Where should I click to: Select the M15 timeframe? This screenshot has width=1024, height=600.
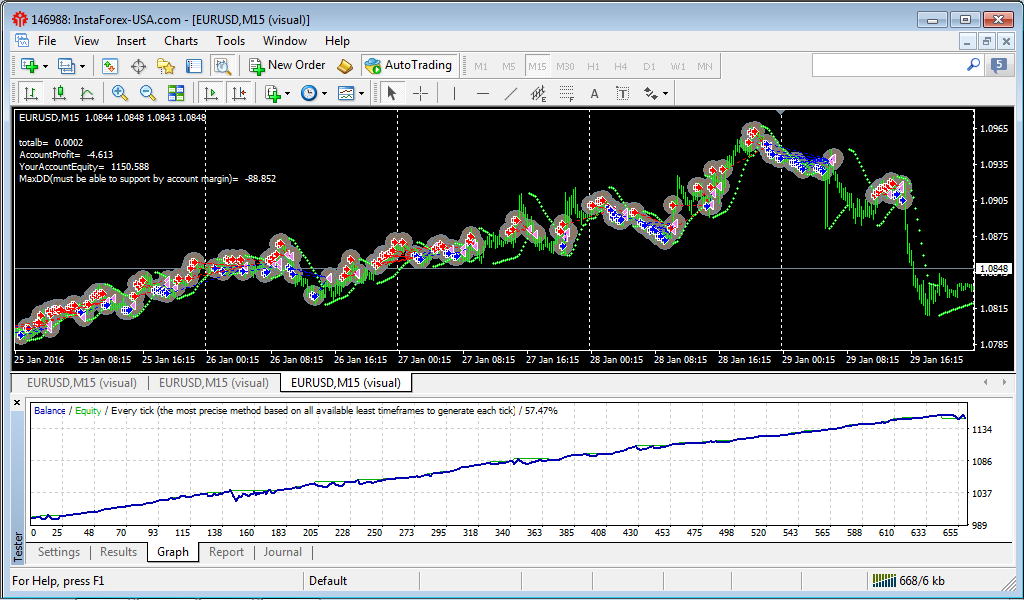click(x=537, y=66)
